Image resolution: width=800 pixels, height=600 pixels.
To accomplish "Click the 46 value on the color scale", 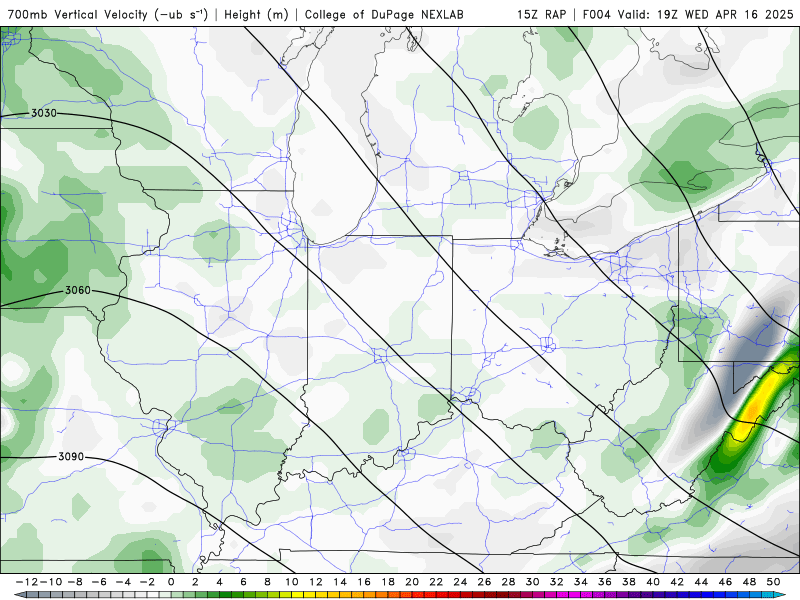I will coord(725,582).
